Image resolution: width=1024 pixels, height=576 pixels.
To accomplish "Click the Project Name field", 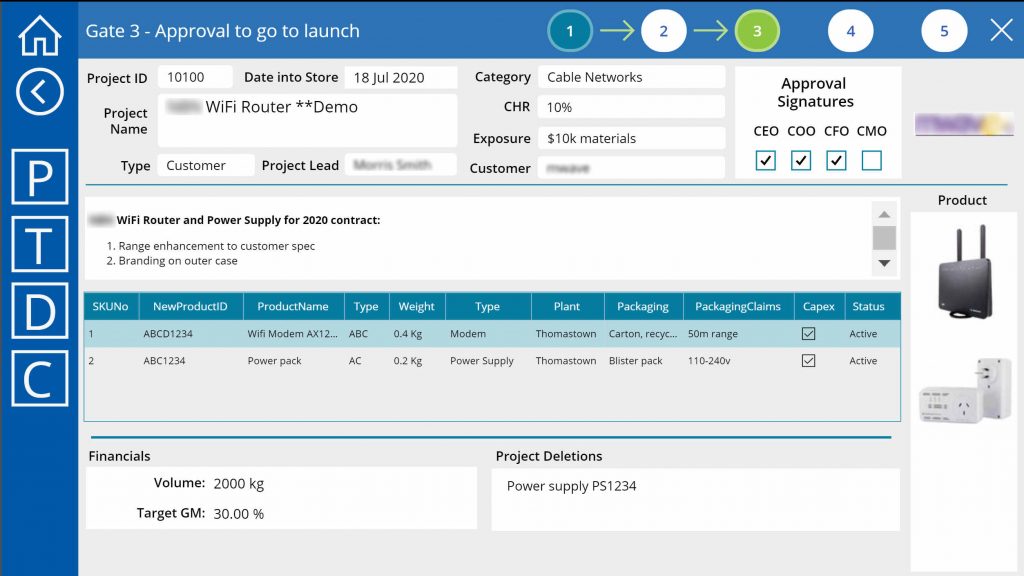I will point(308,121).
